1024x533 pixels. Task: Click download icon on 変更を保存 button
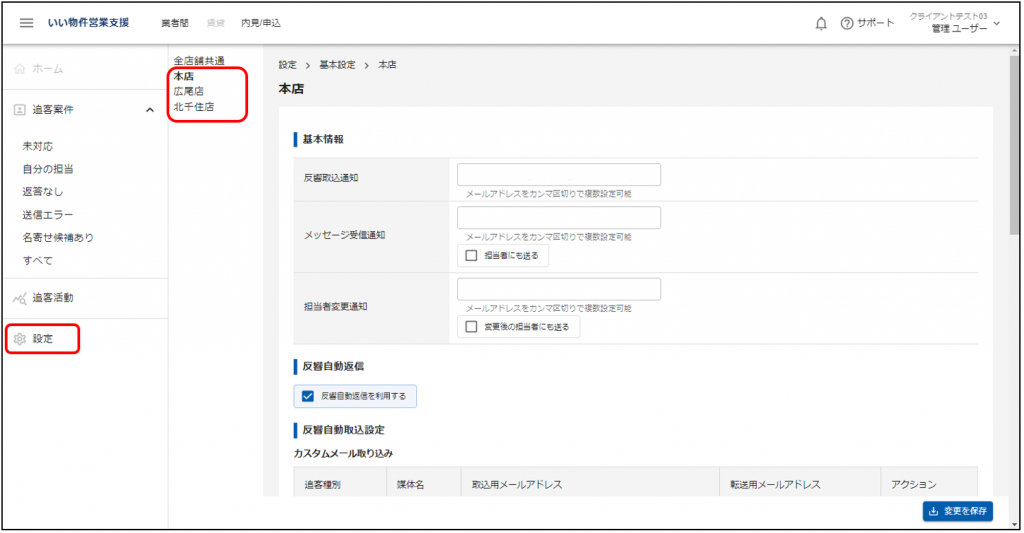tap(934, 511)
